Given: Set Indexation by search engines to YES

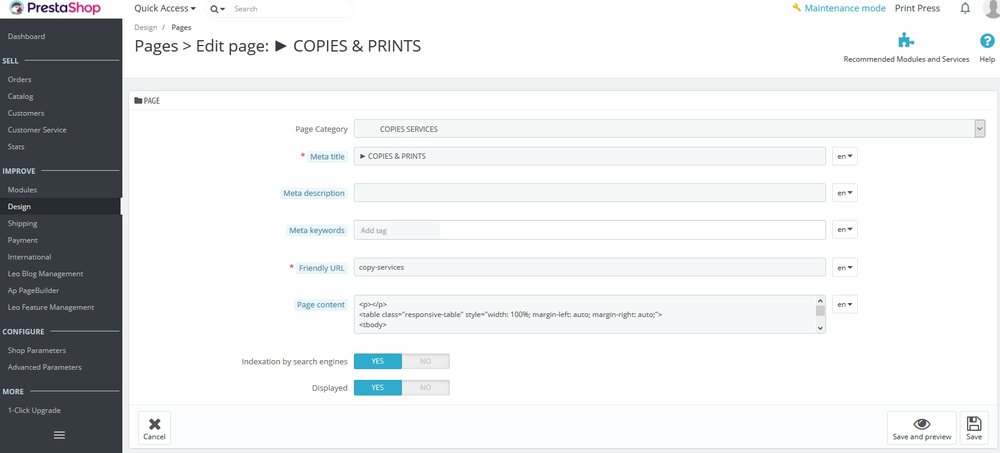Looking at the screenshot, I should coord(378,361).
